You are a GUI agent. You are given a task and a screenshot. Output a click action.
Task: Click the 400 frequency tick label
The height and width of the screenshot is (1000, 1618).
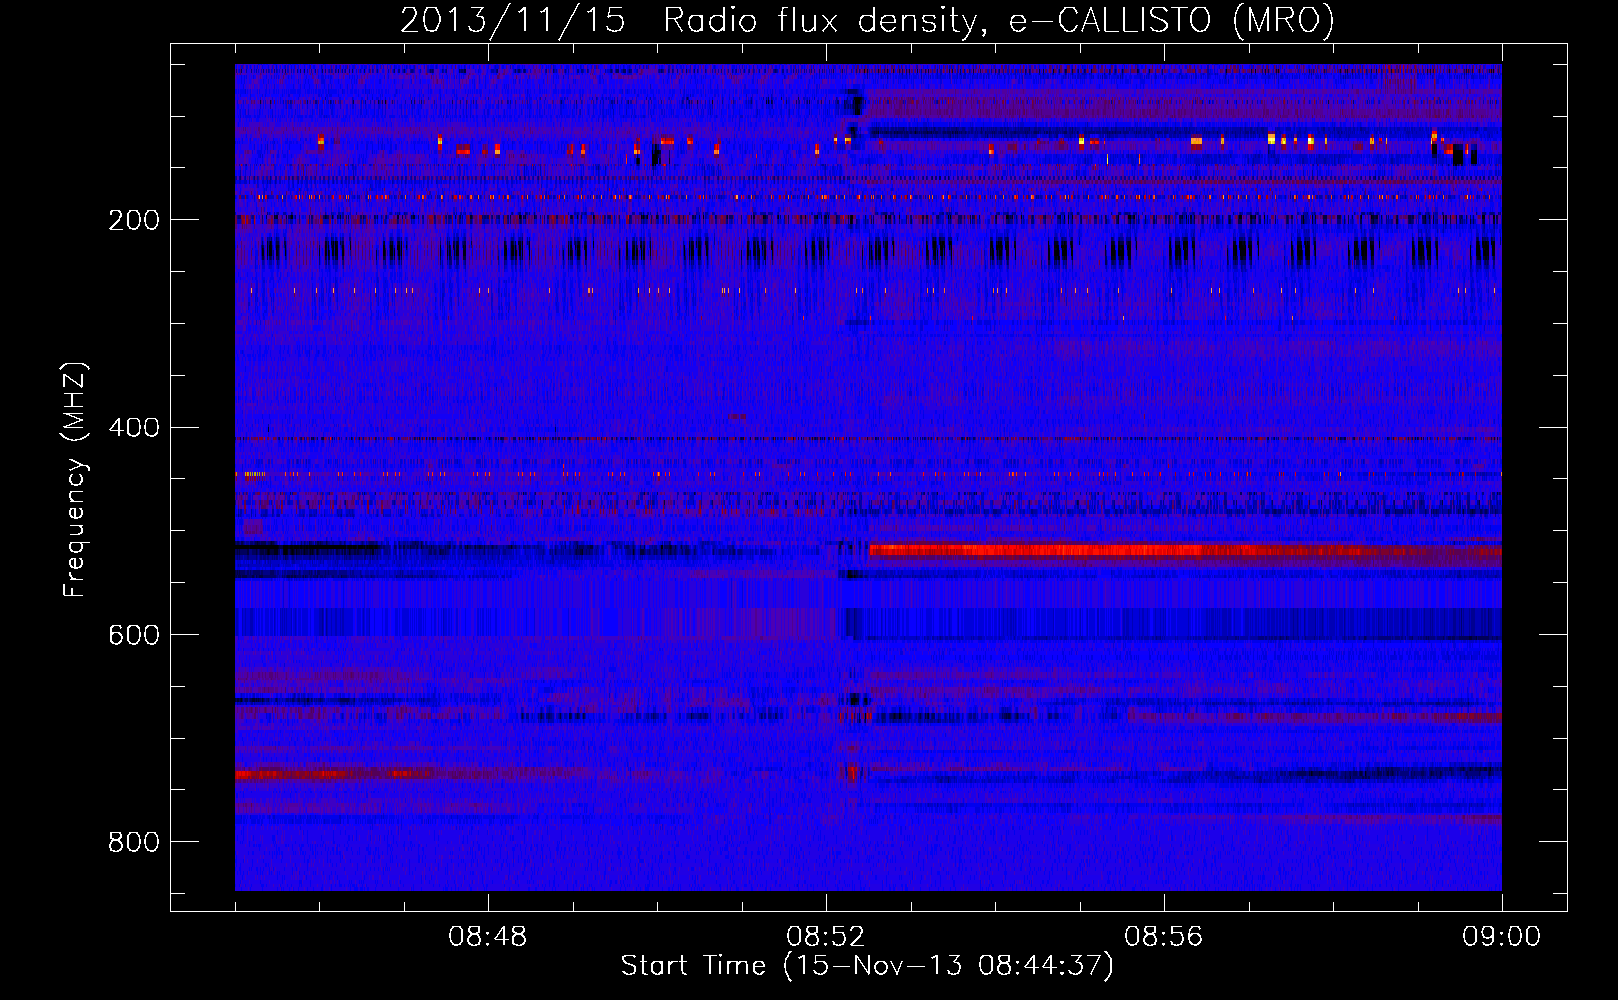coord(134,428)
